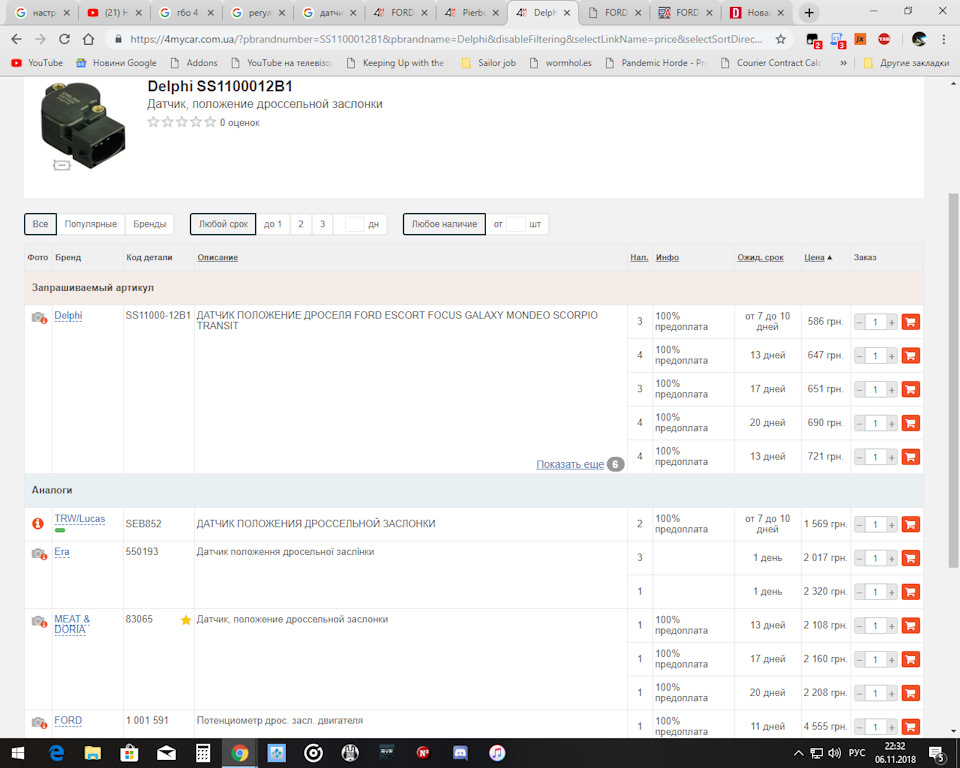
Task: Select the 'Все' filter tab
Action: click(x=40, y=224)
